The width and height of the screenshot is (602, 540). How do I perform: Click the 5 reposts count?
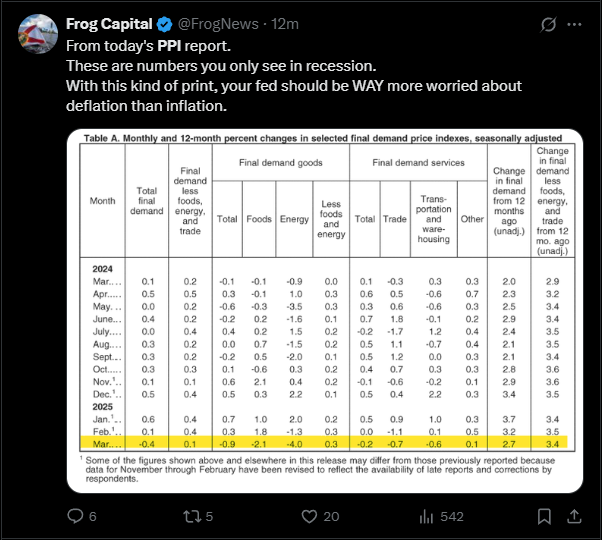point(209,517)
